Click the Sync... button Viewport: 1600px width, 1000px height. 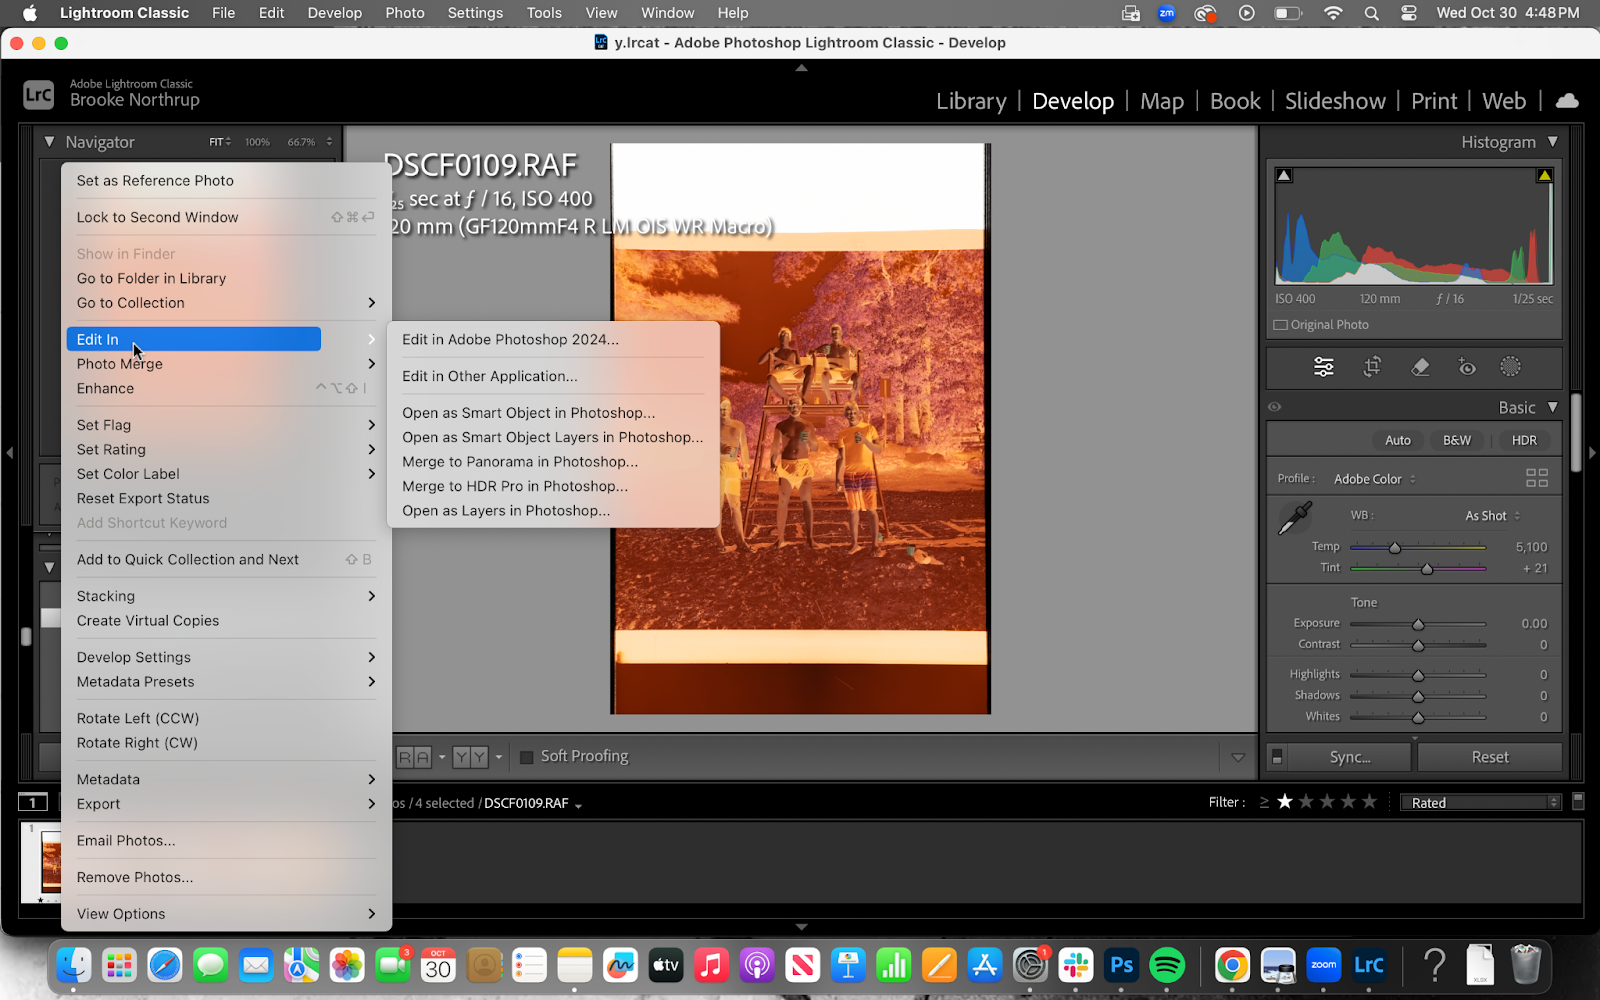(1350, 757)
